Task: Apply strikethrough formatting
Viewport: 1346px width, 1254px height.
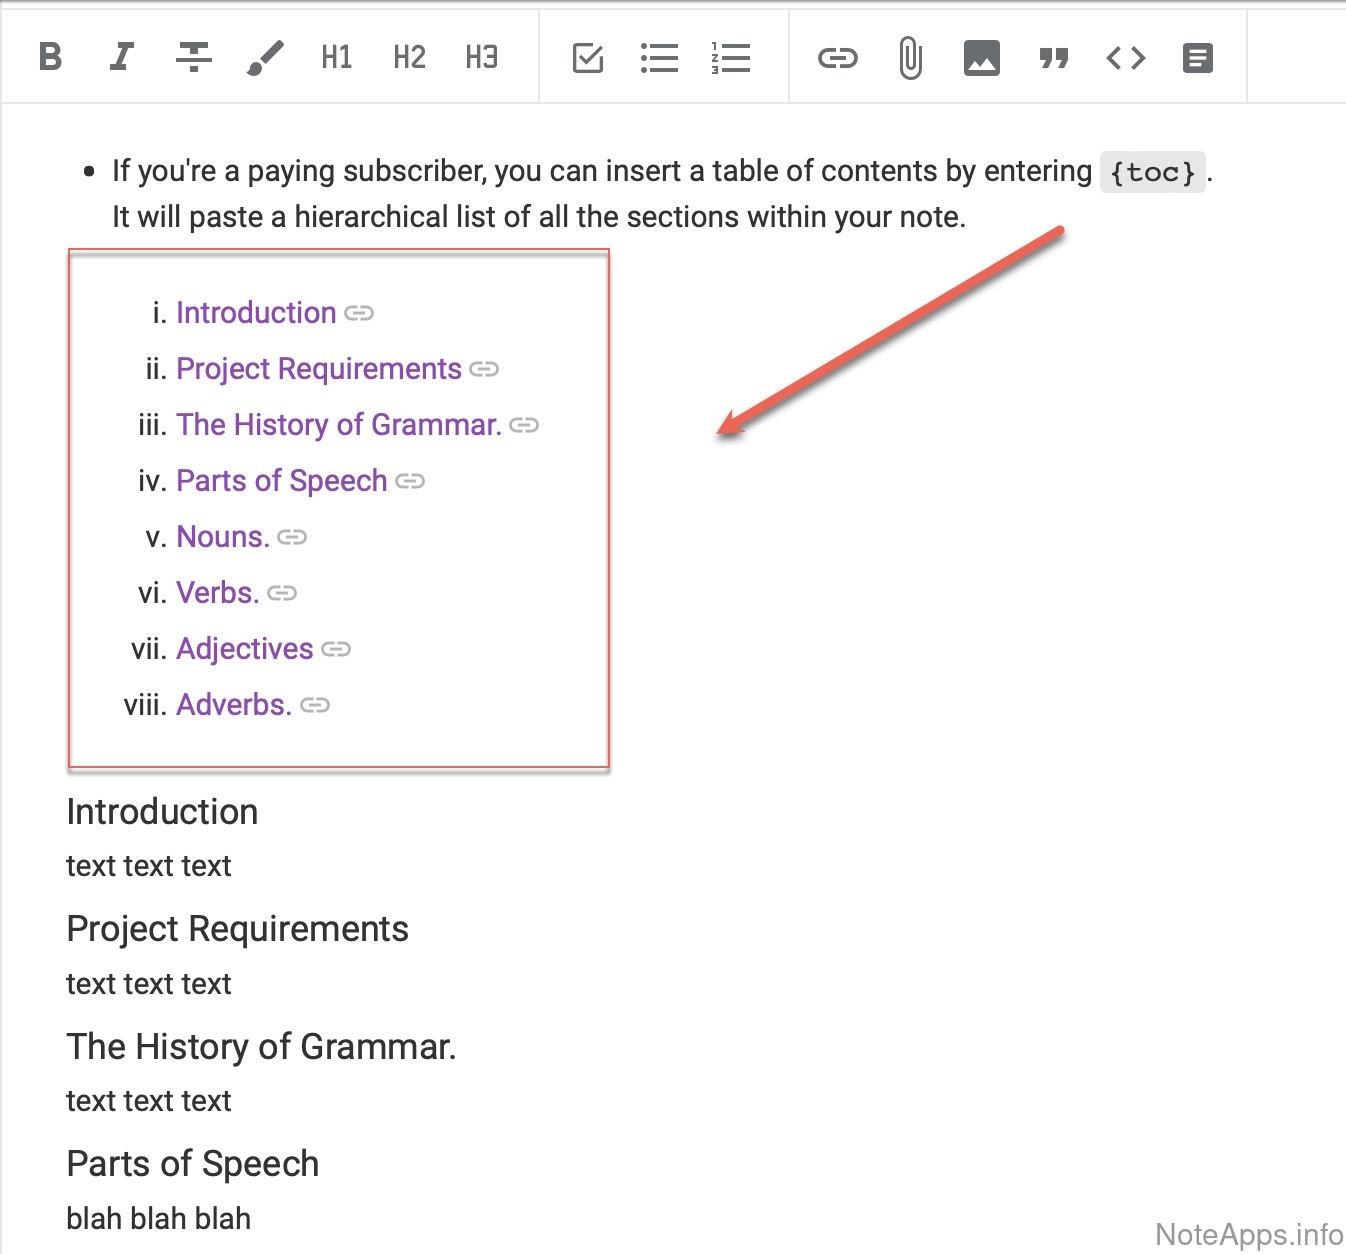Action: tap(193, 57)
